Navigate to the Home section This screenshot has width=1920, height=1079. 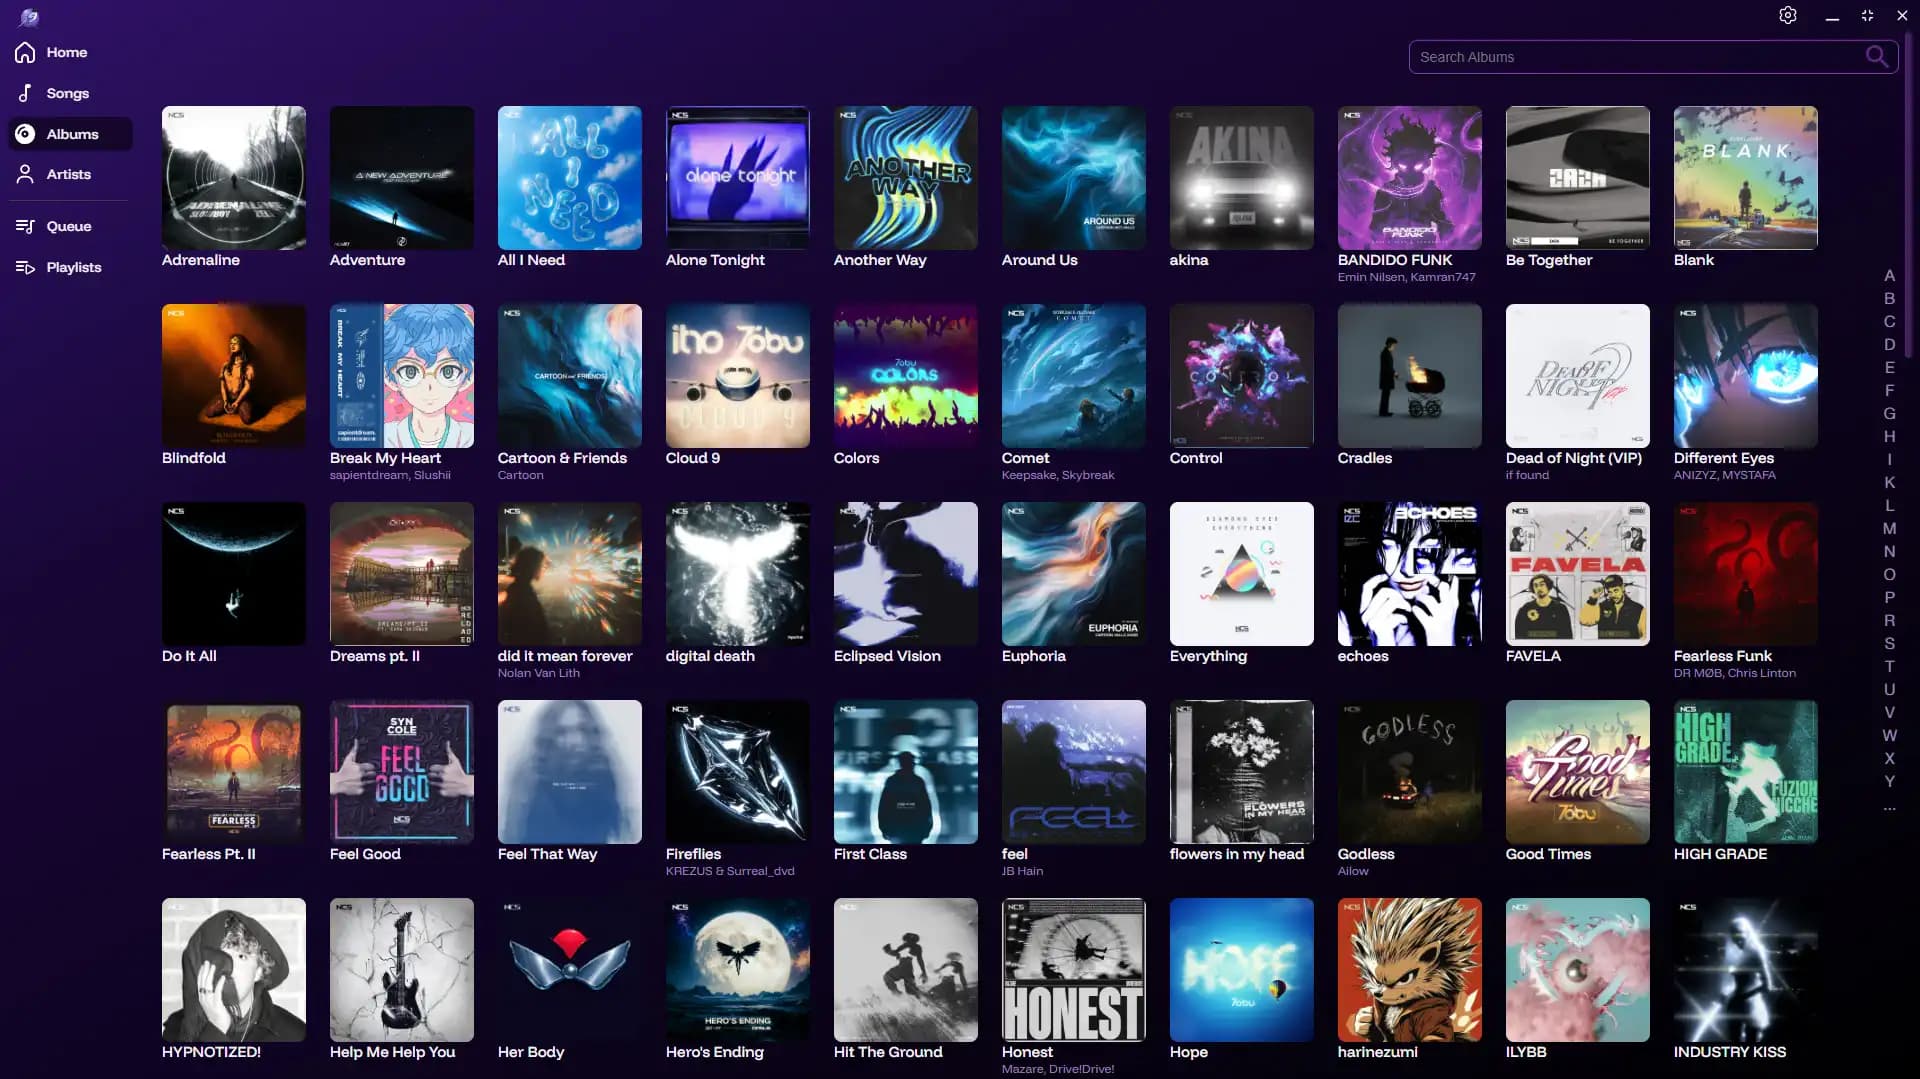[67, 52]
